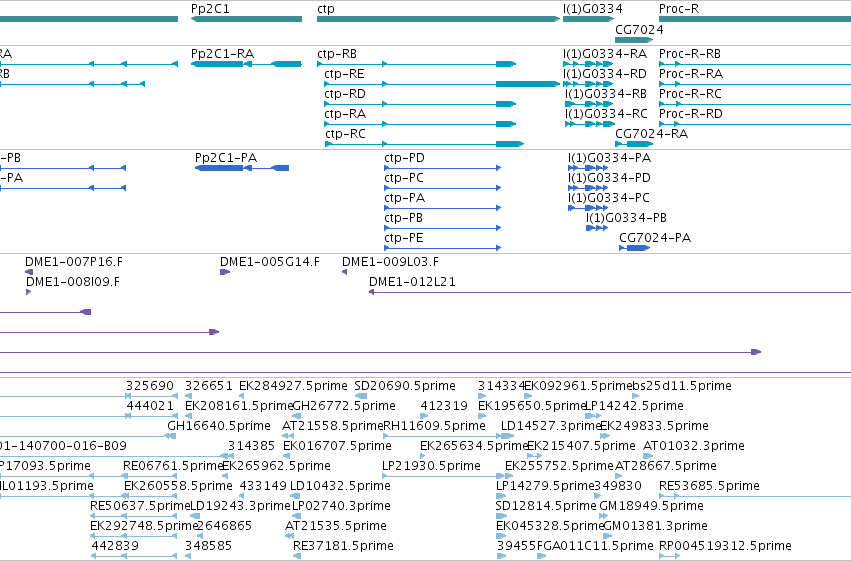Click the l(1)G0334-PC protein
The image size is (851, 561).
click(x=588, y=208)
